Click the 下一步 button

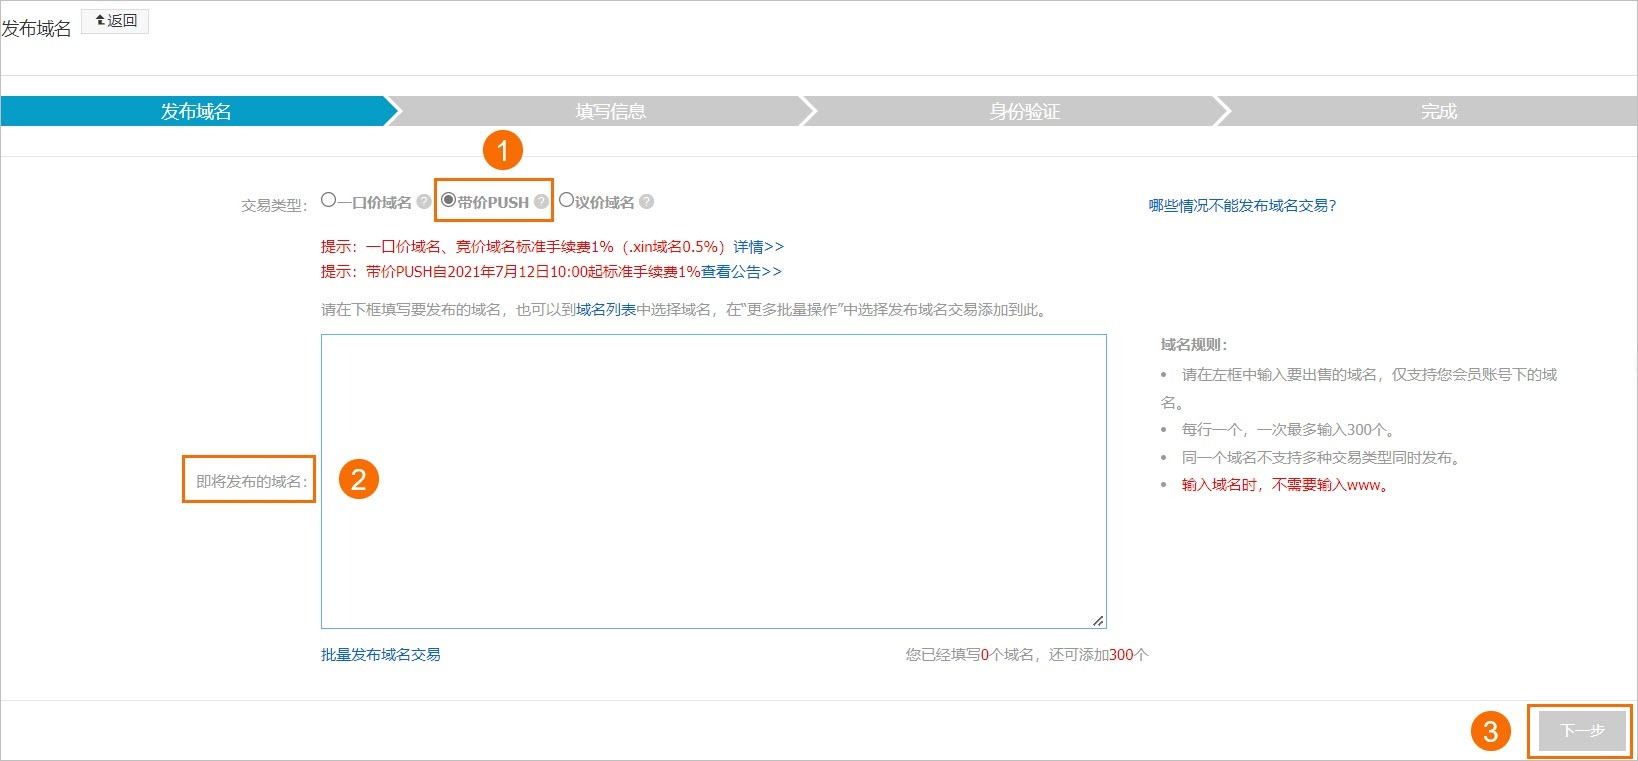pyautogui.click(x=1581, y=731)
